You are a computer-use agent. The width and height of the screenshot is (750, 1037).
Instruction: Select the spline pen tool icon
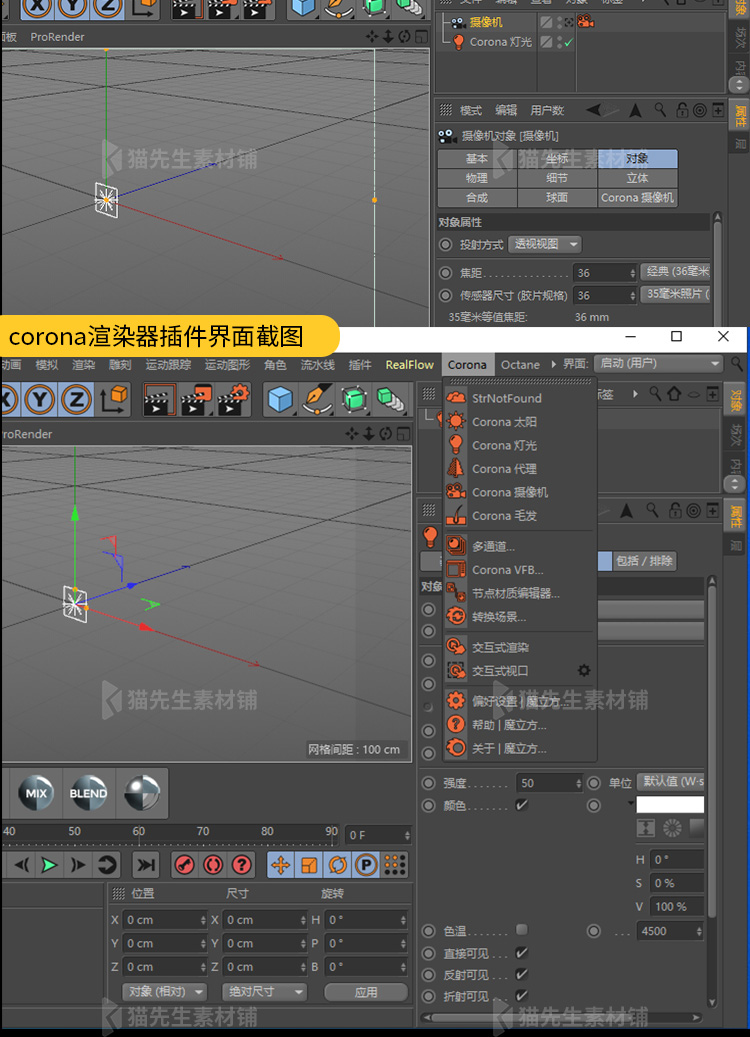click(x=317, y=399)
